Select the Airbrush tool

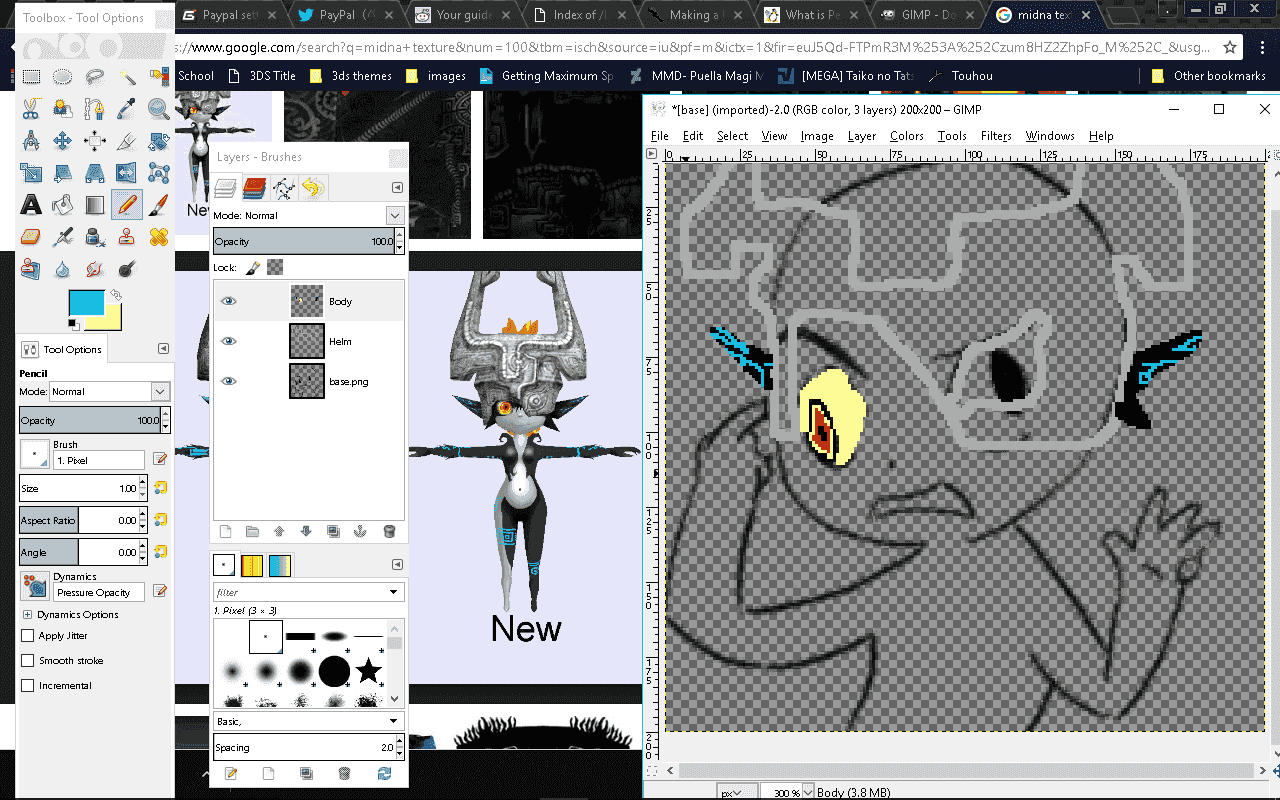pyautogui.click(x=63, y=237)
